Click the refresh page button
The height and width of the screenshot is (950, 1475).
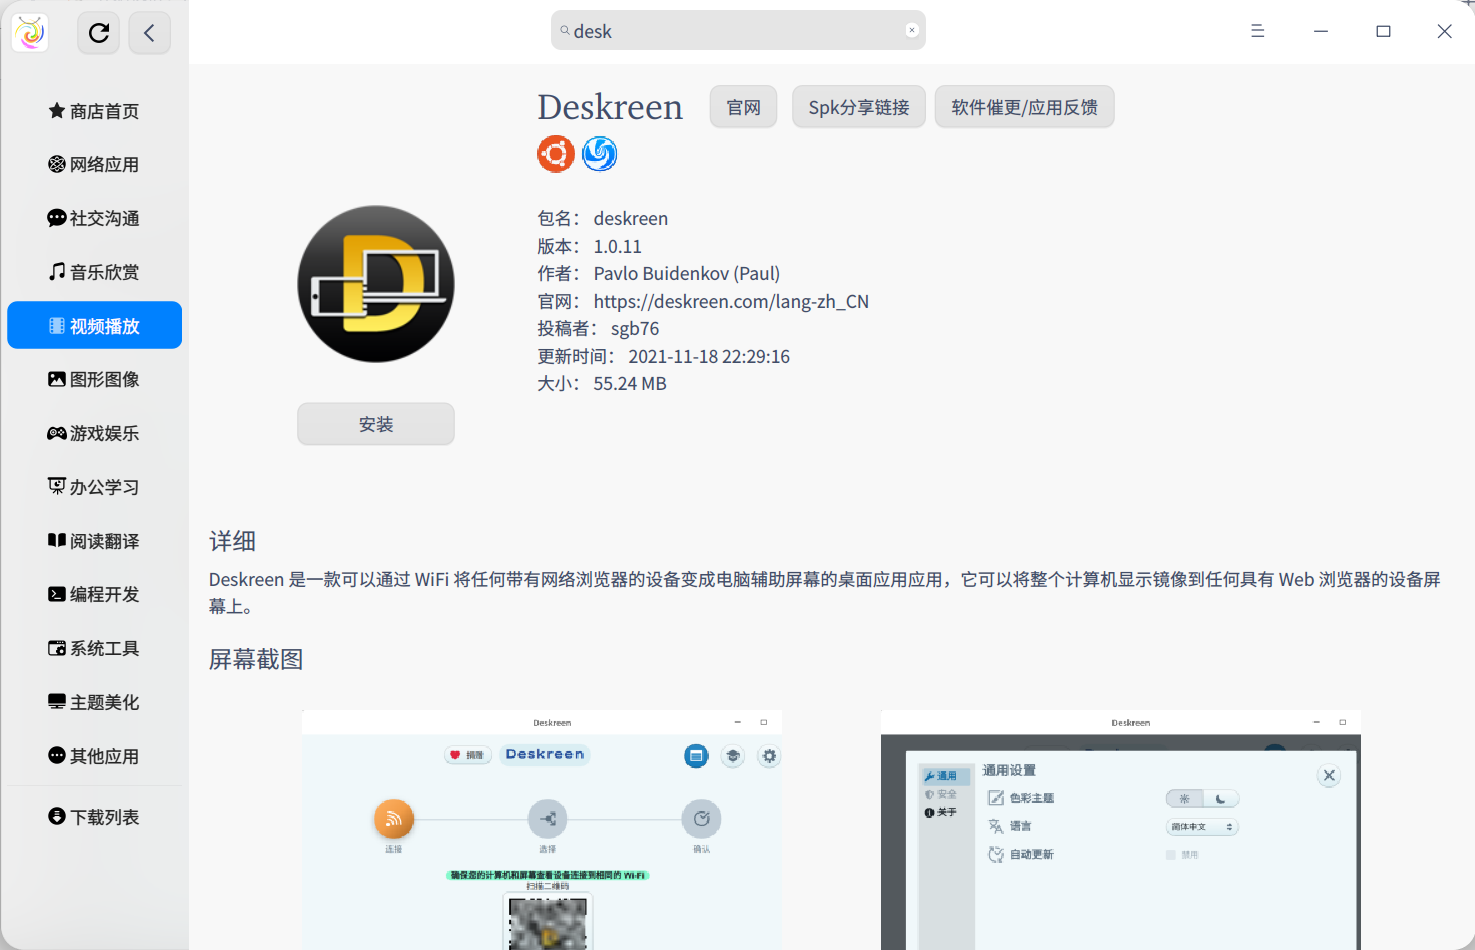99,33
